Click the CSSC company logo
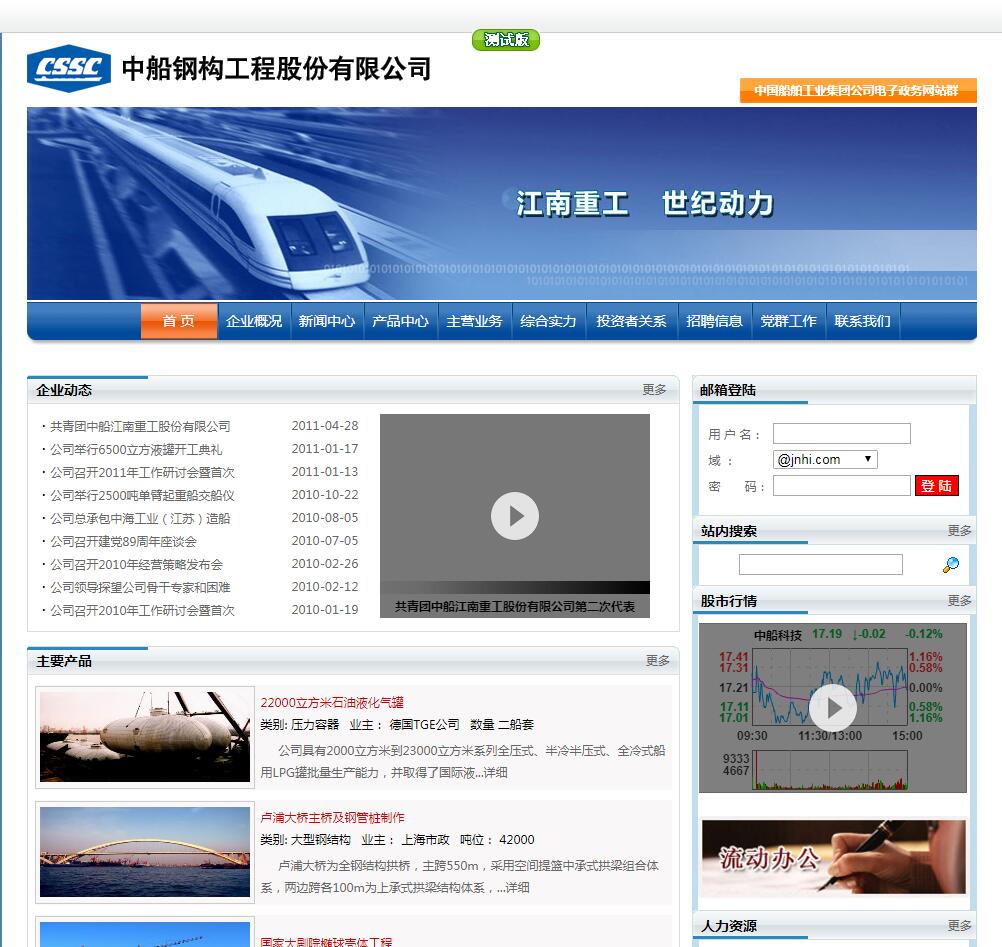This screenshot has width=1002, height=947. point(69,68)
